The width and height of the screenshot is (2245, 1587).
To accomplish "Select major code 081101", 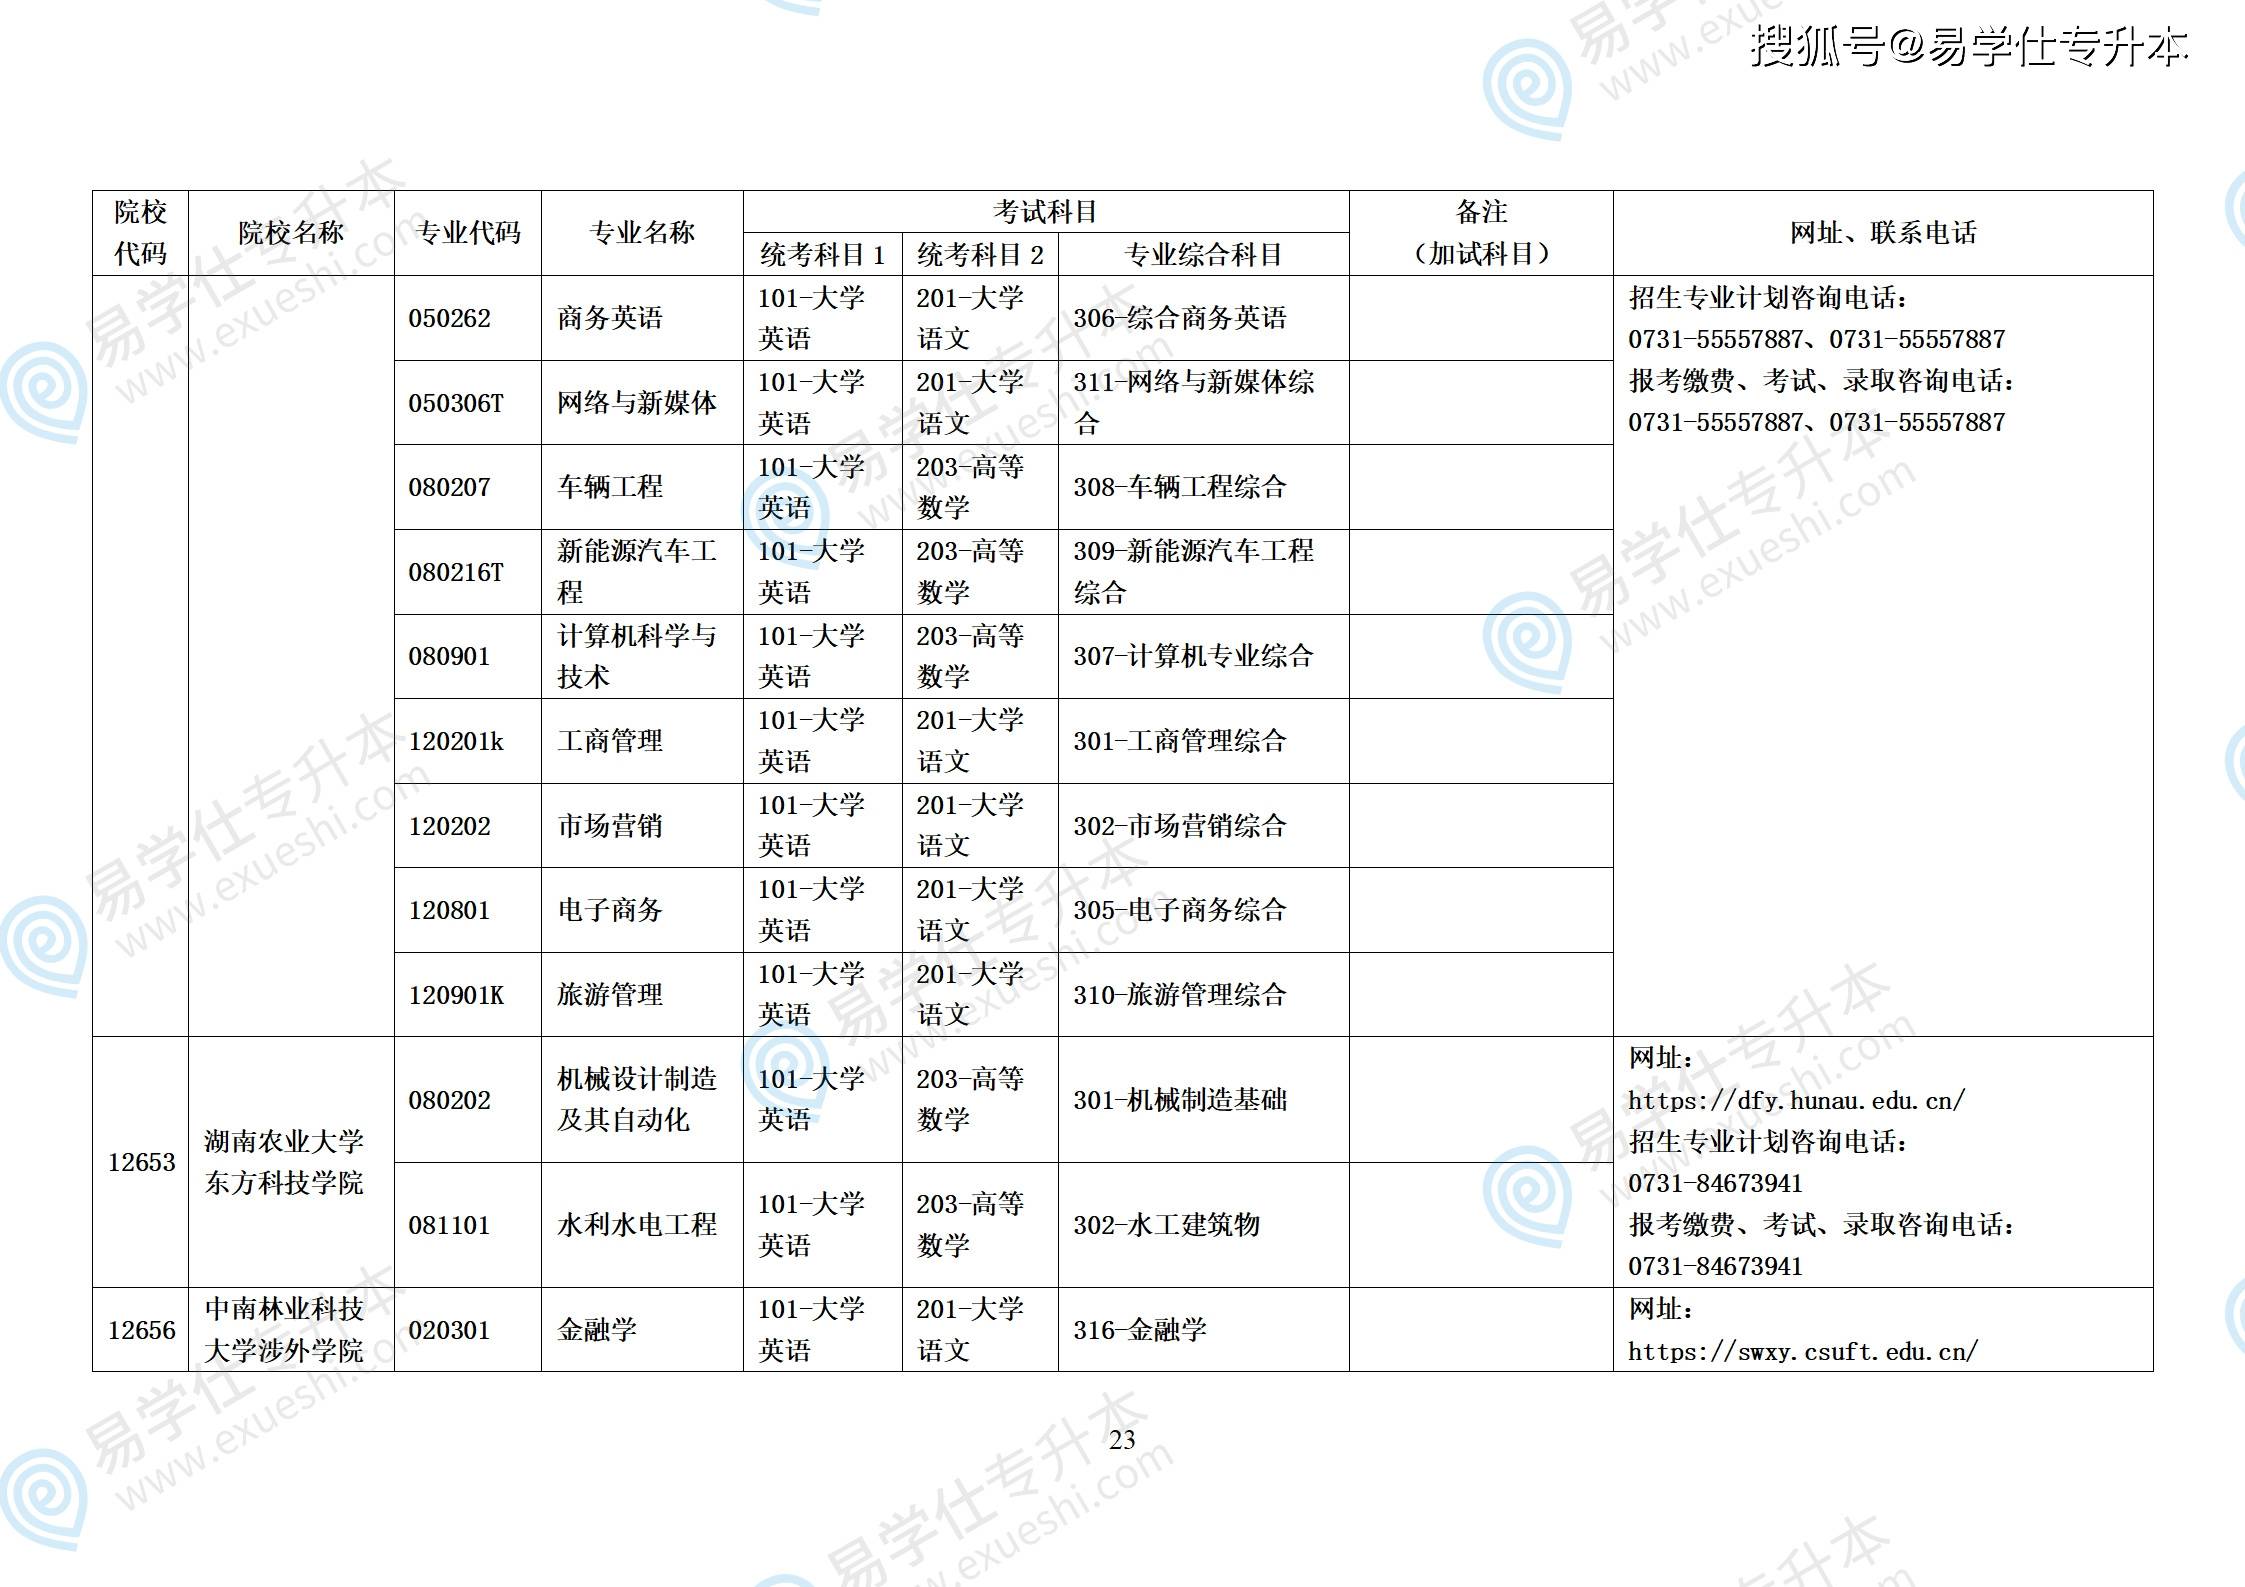I will point(468,1225).
